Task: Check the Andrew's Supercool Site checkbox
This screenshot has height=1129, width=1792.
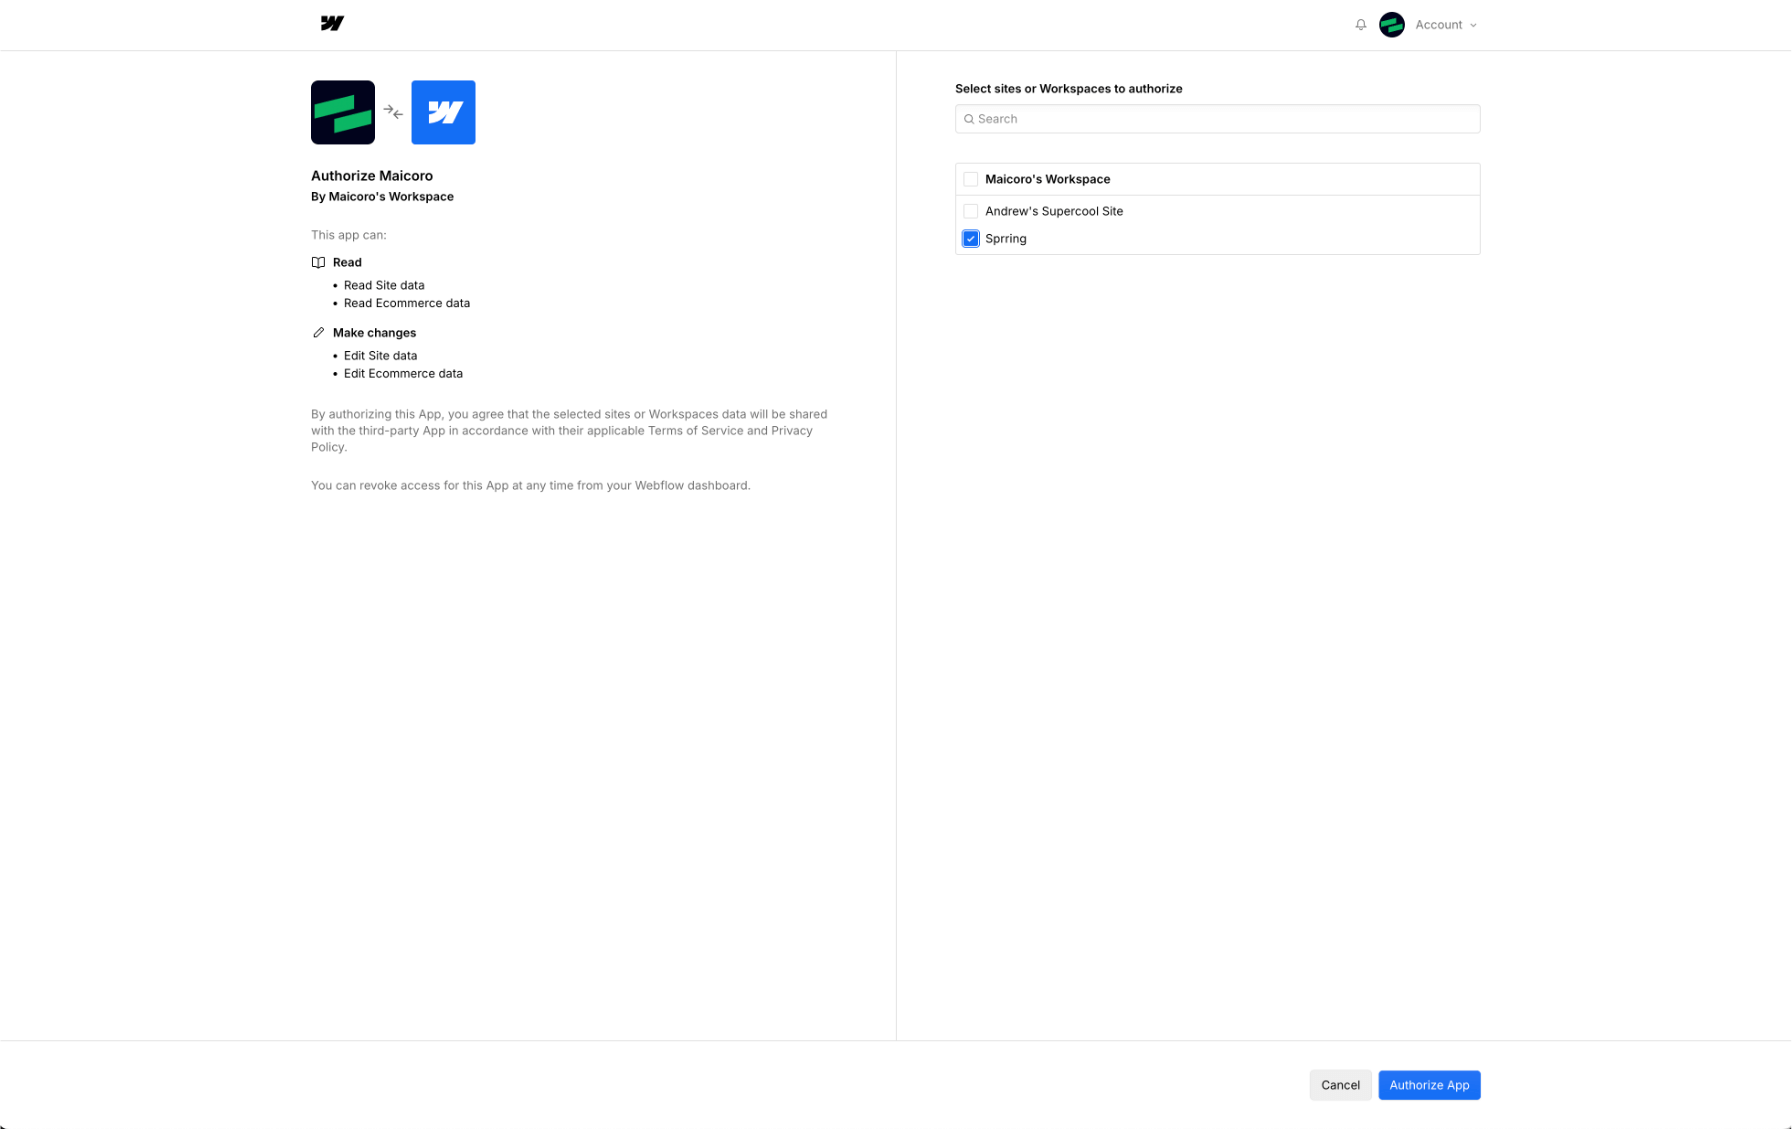Action: pos(970,211)
